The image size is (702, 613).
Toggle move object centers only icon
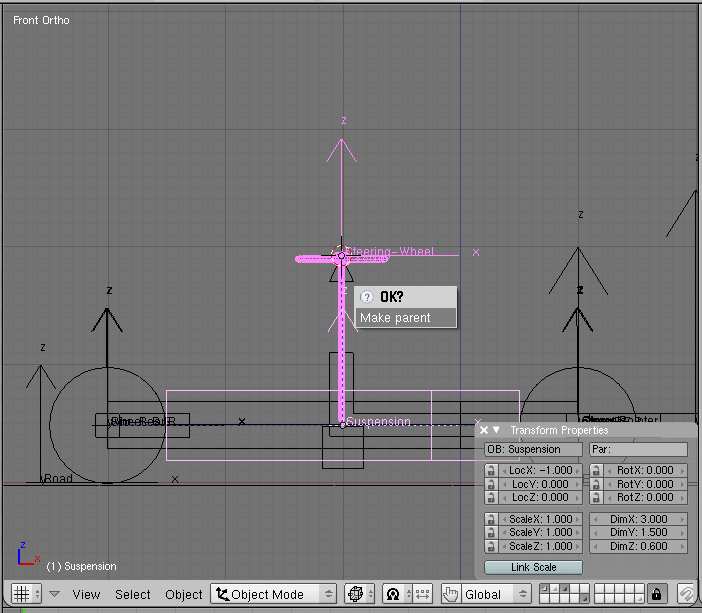click(x=422, y=594)
